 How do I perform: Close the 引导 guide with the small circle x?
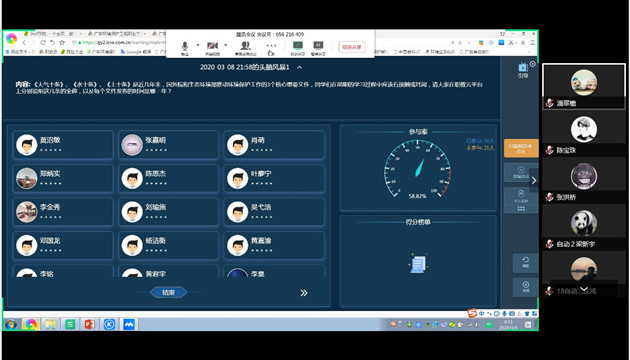click(x=533, y=64)
